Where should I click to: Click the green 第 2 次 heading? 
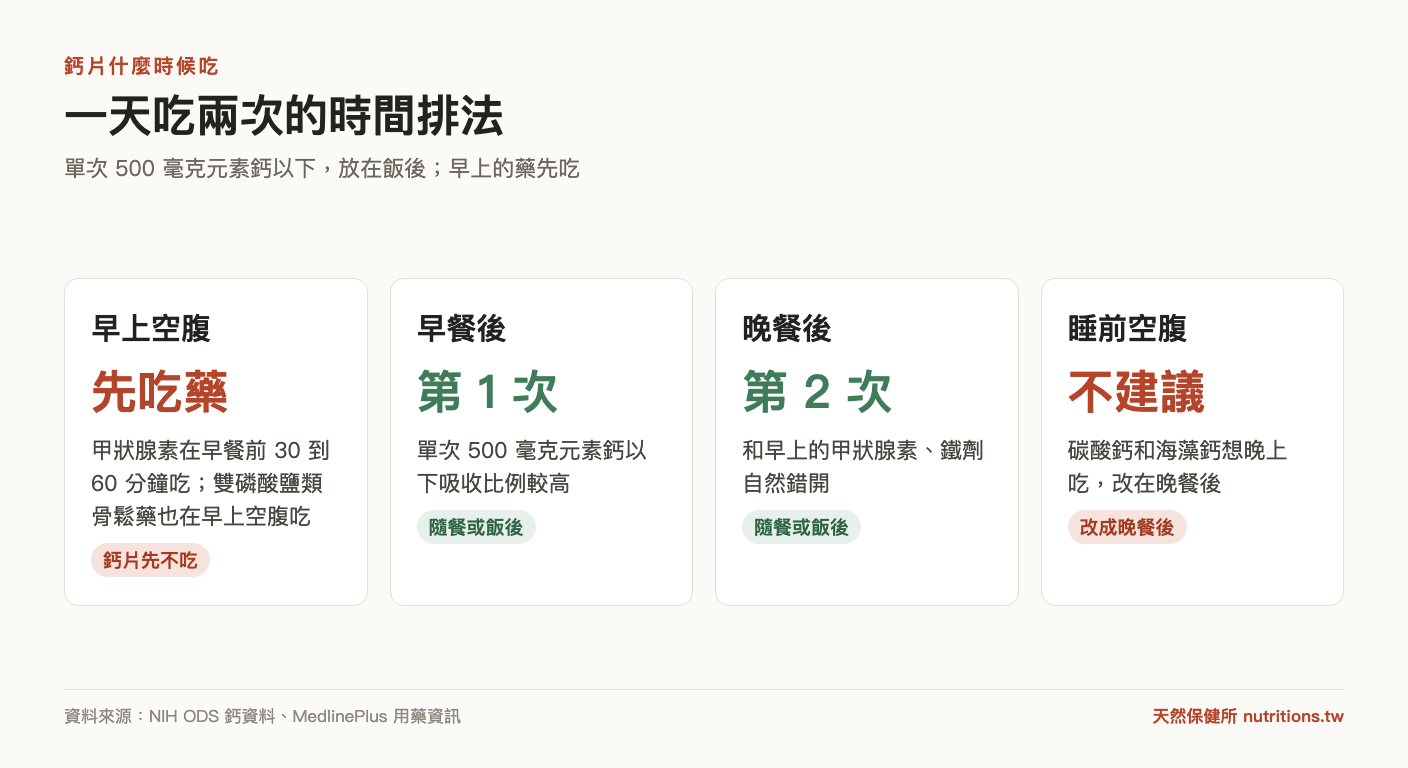tap(817, 392)
